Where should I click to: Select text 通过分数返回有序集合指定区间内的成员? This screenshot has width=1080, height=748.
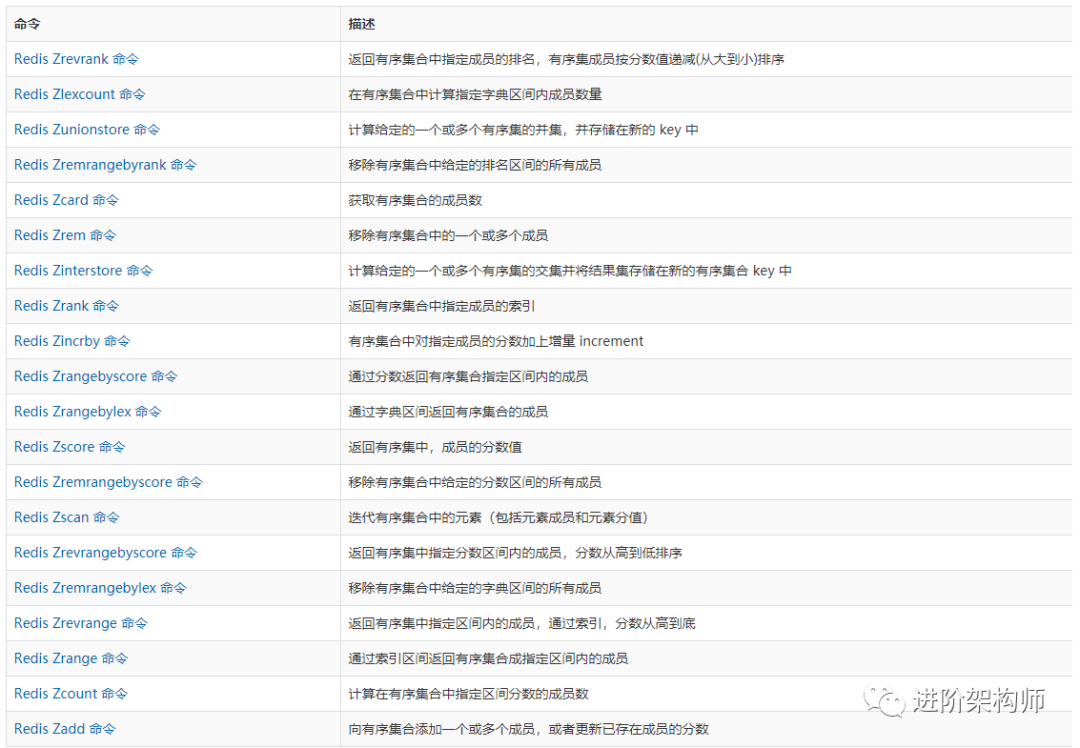[x=468, y=376]
